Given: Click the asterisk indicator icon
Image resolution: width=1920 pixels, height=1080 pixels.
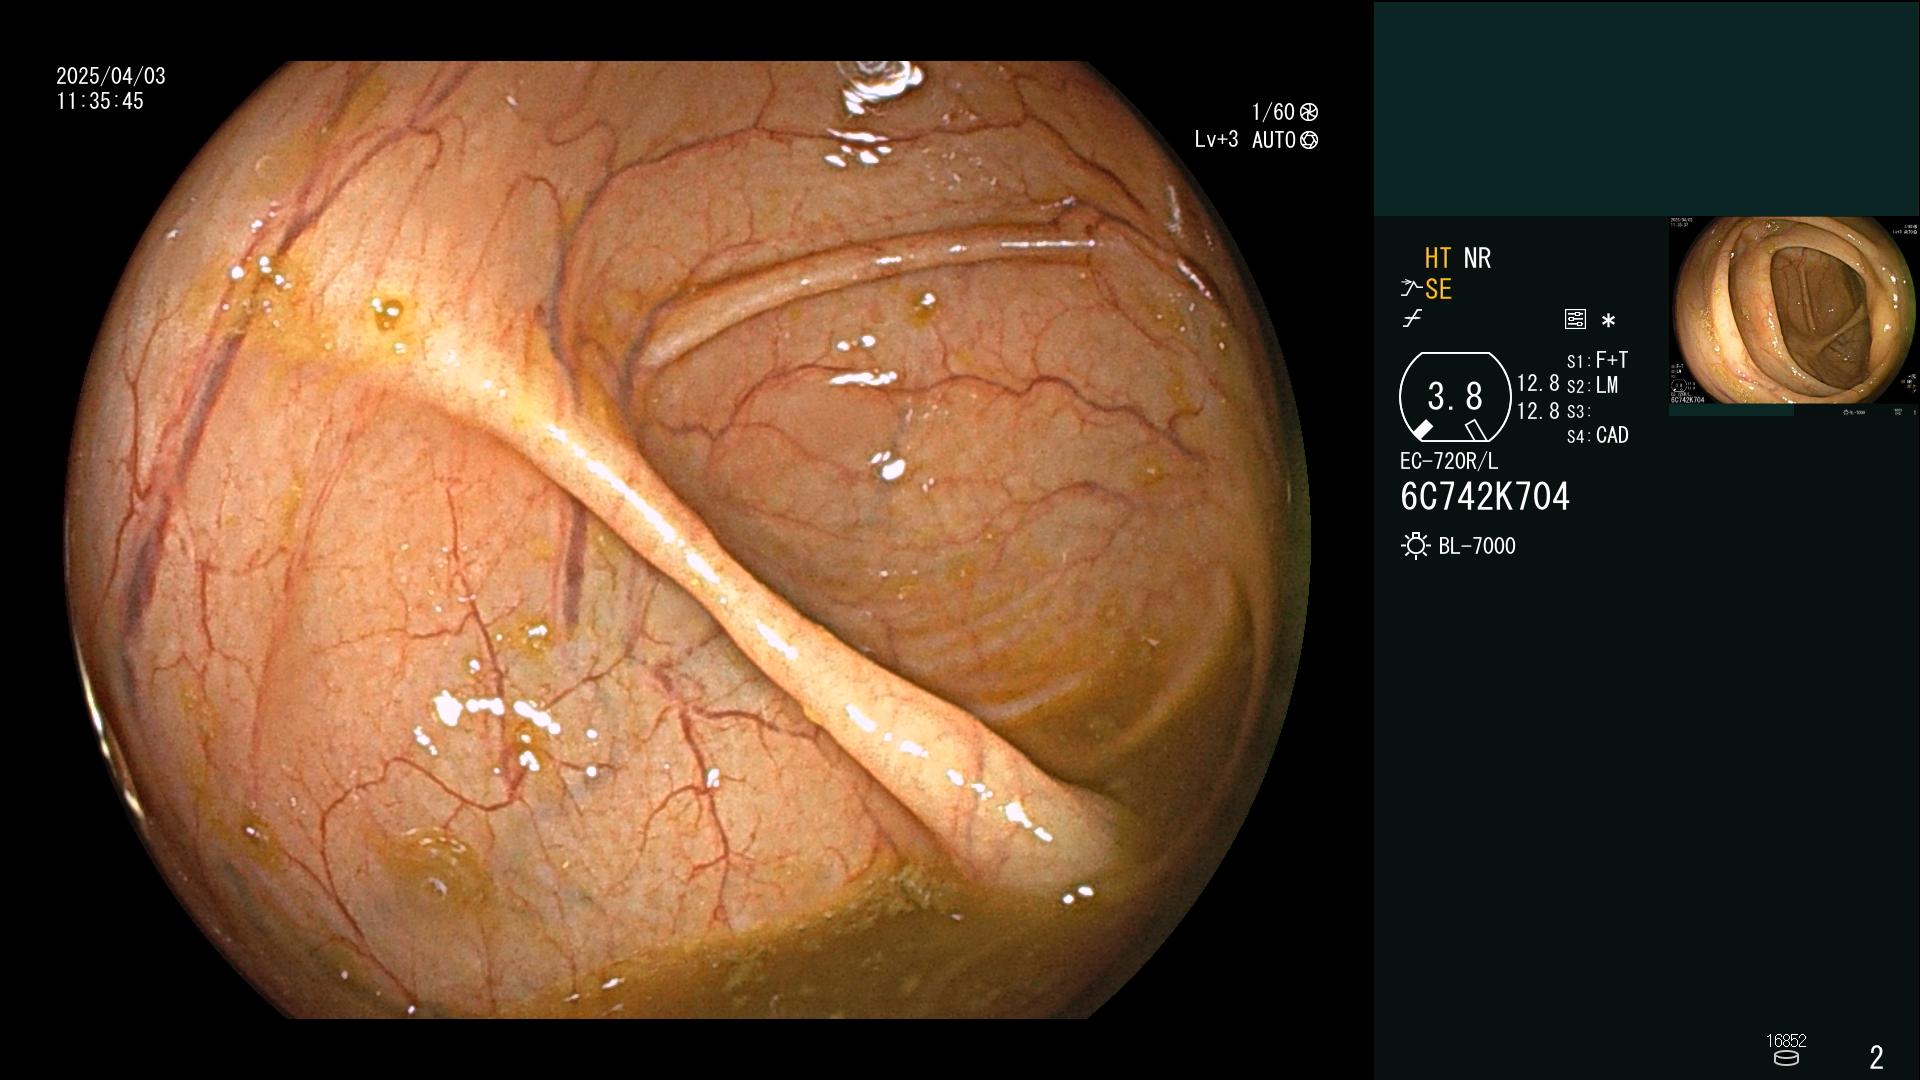Looking at the screenshot, I should [1608, 321].
